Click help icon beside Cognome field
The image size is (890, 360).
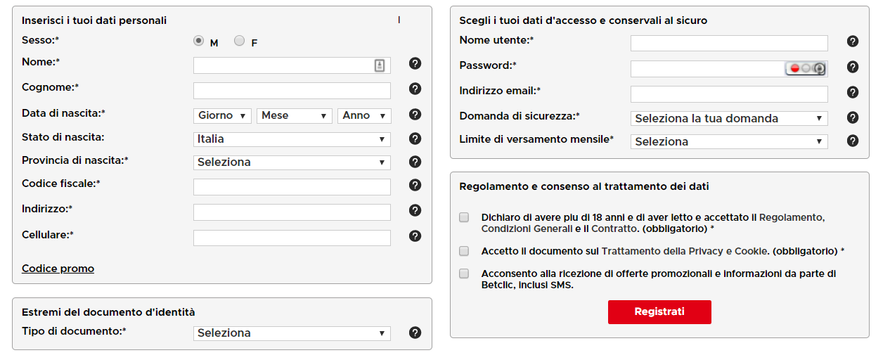click(x=415, y=89)
